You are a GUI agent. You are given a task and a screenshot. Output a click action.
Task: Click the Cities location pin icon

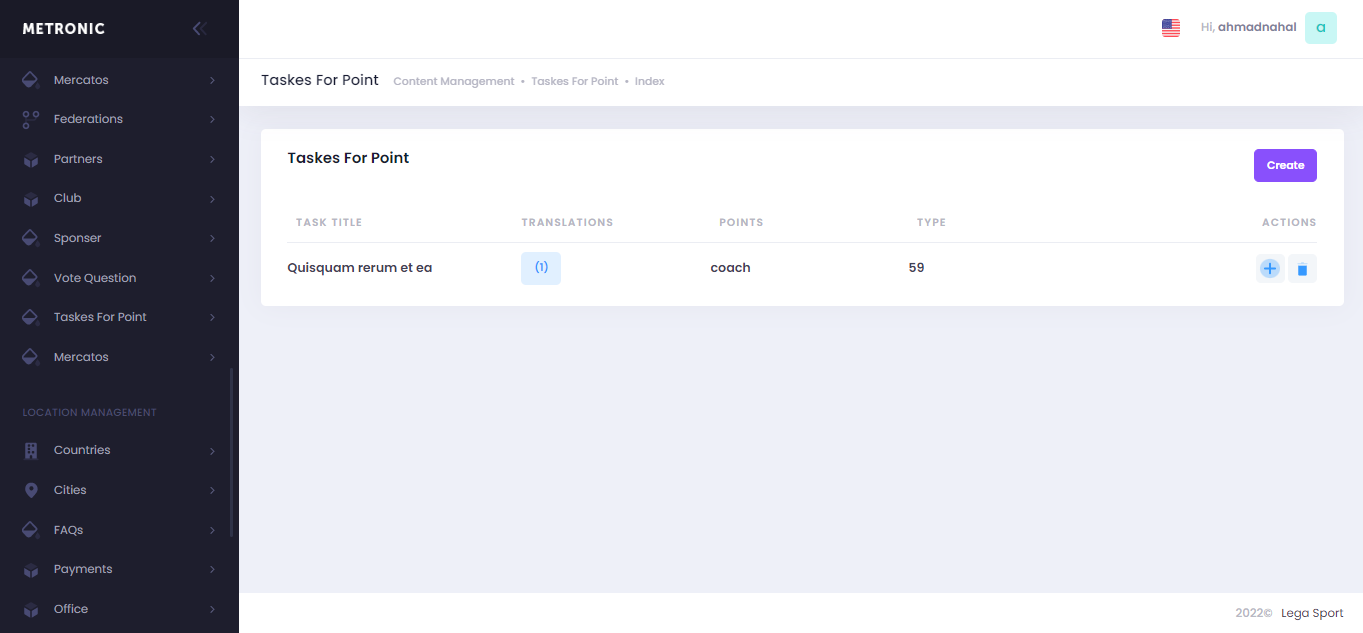coord(31,490)
